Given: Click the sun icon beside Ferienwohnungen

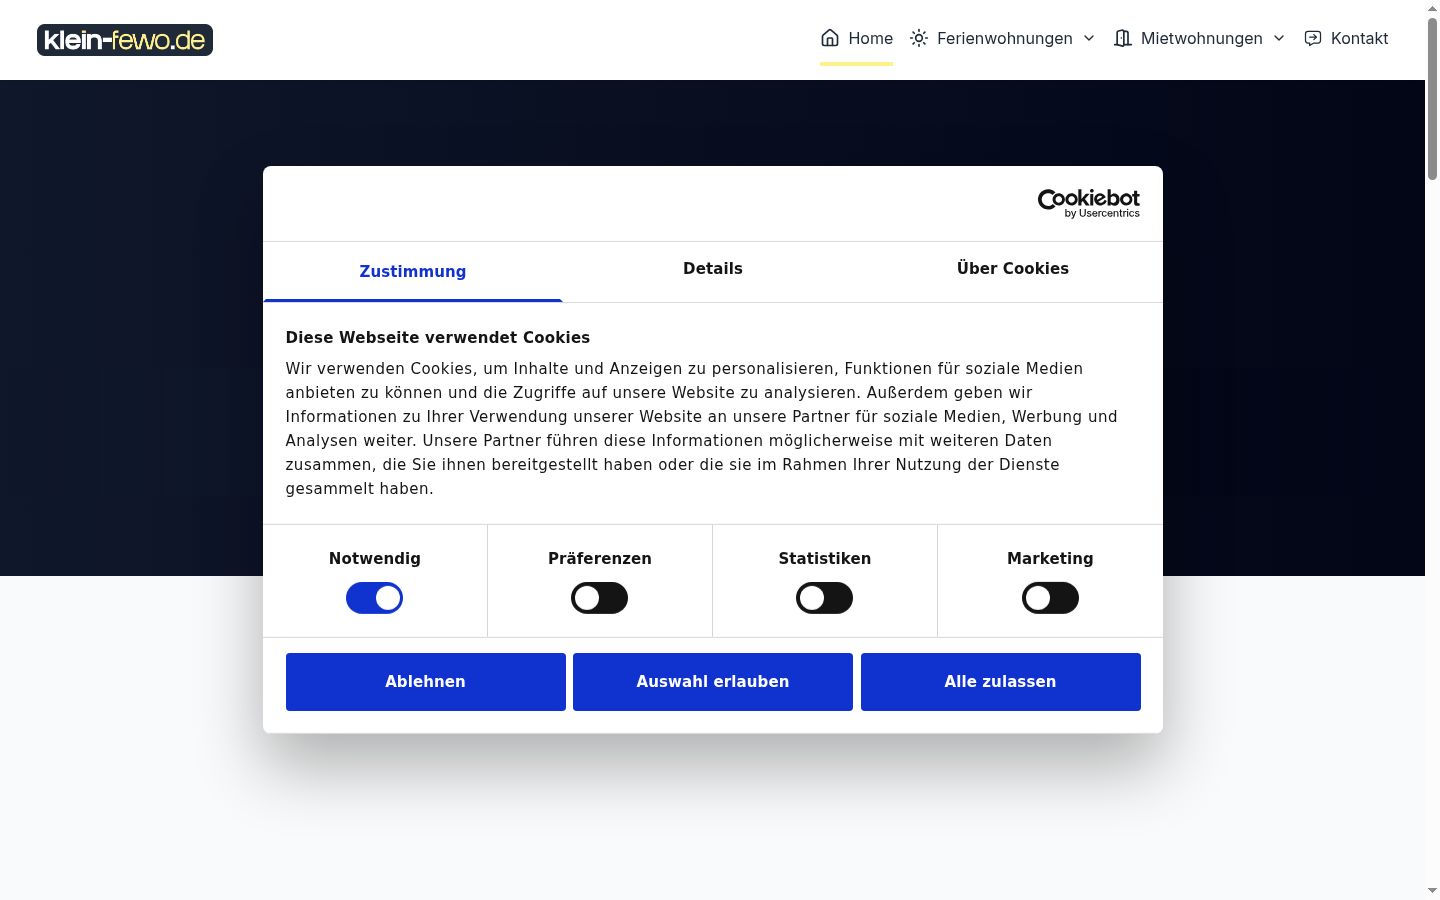Looking at the screenshot, I should [x=919, y=38].
